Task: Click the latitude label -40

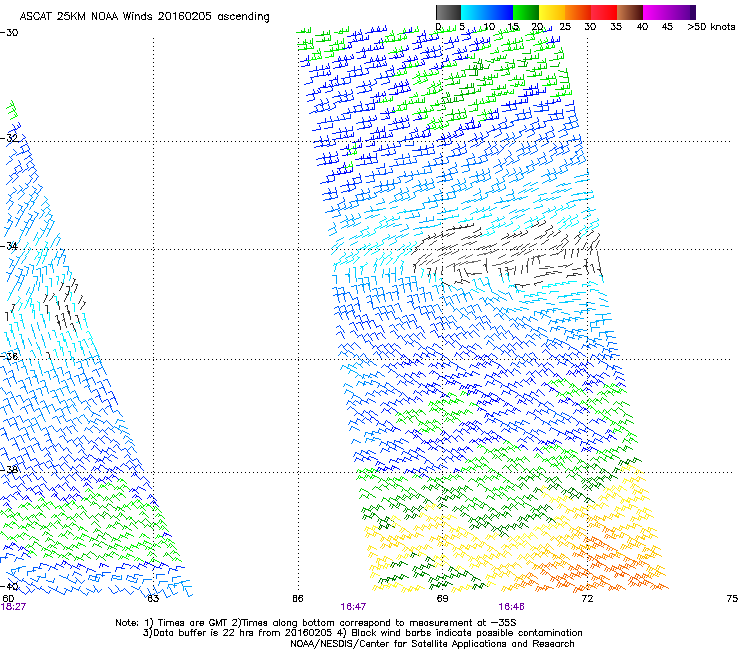Action: [9, 586]
